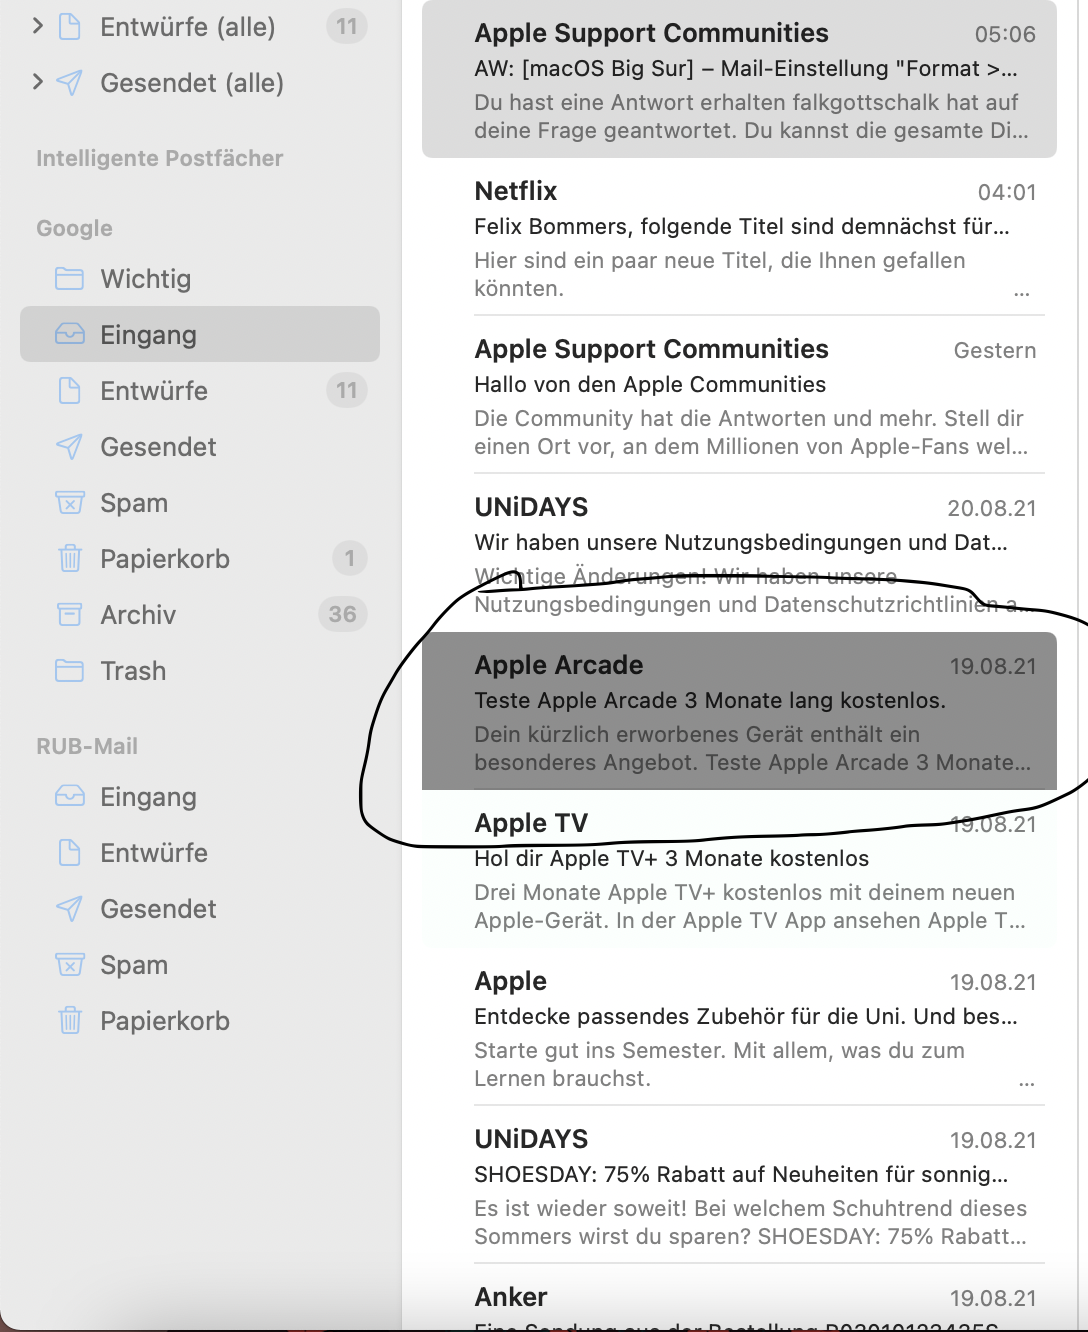This screenshot has height=1332, width=1088.
Task: Select the Google Eingang mailbox
Action: click(200, 334)
